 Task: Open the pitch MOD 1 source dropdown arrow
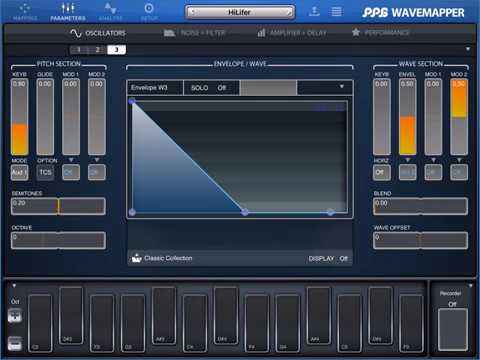[x=71, y=160]
